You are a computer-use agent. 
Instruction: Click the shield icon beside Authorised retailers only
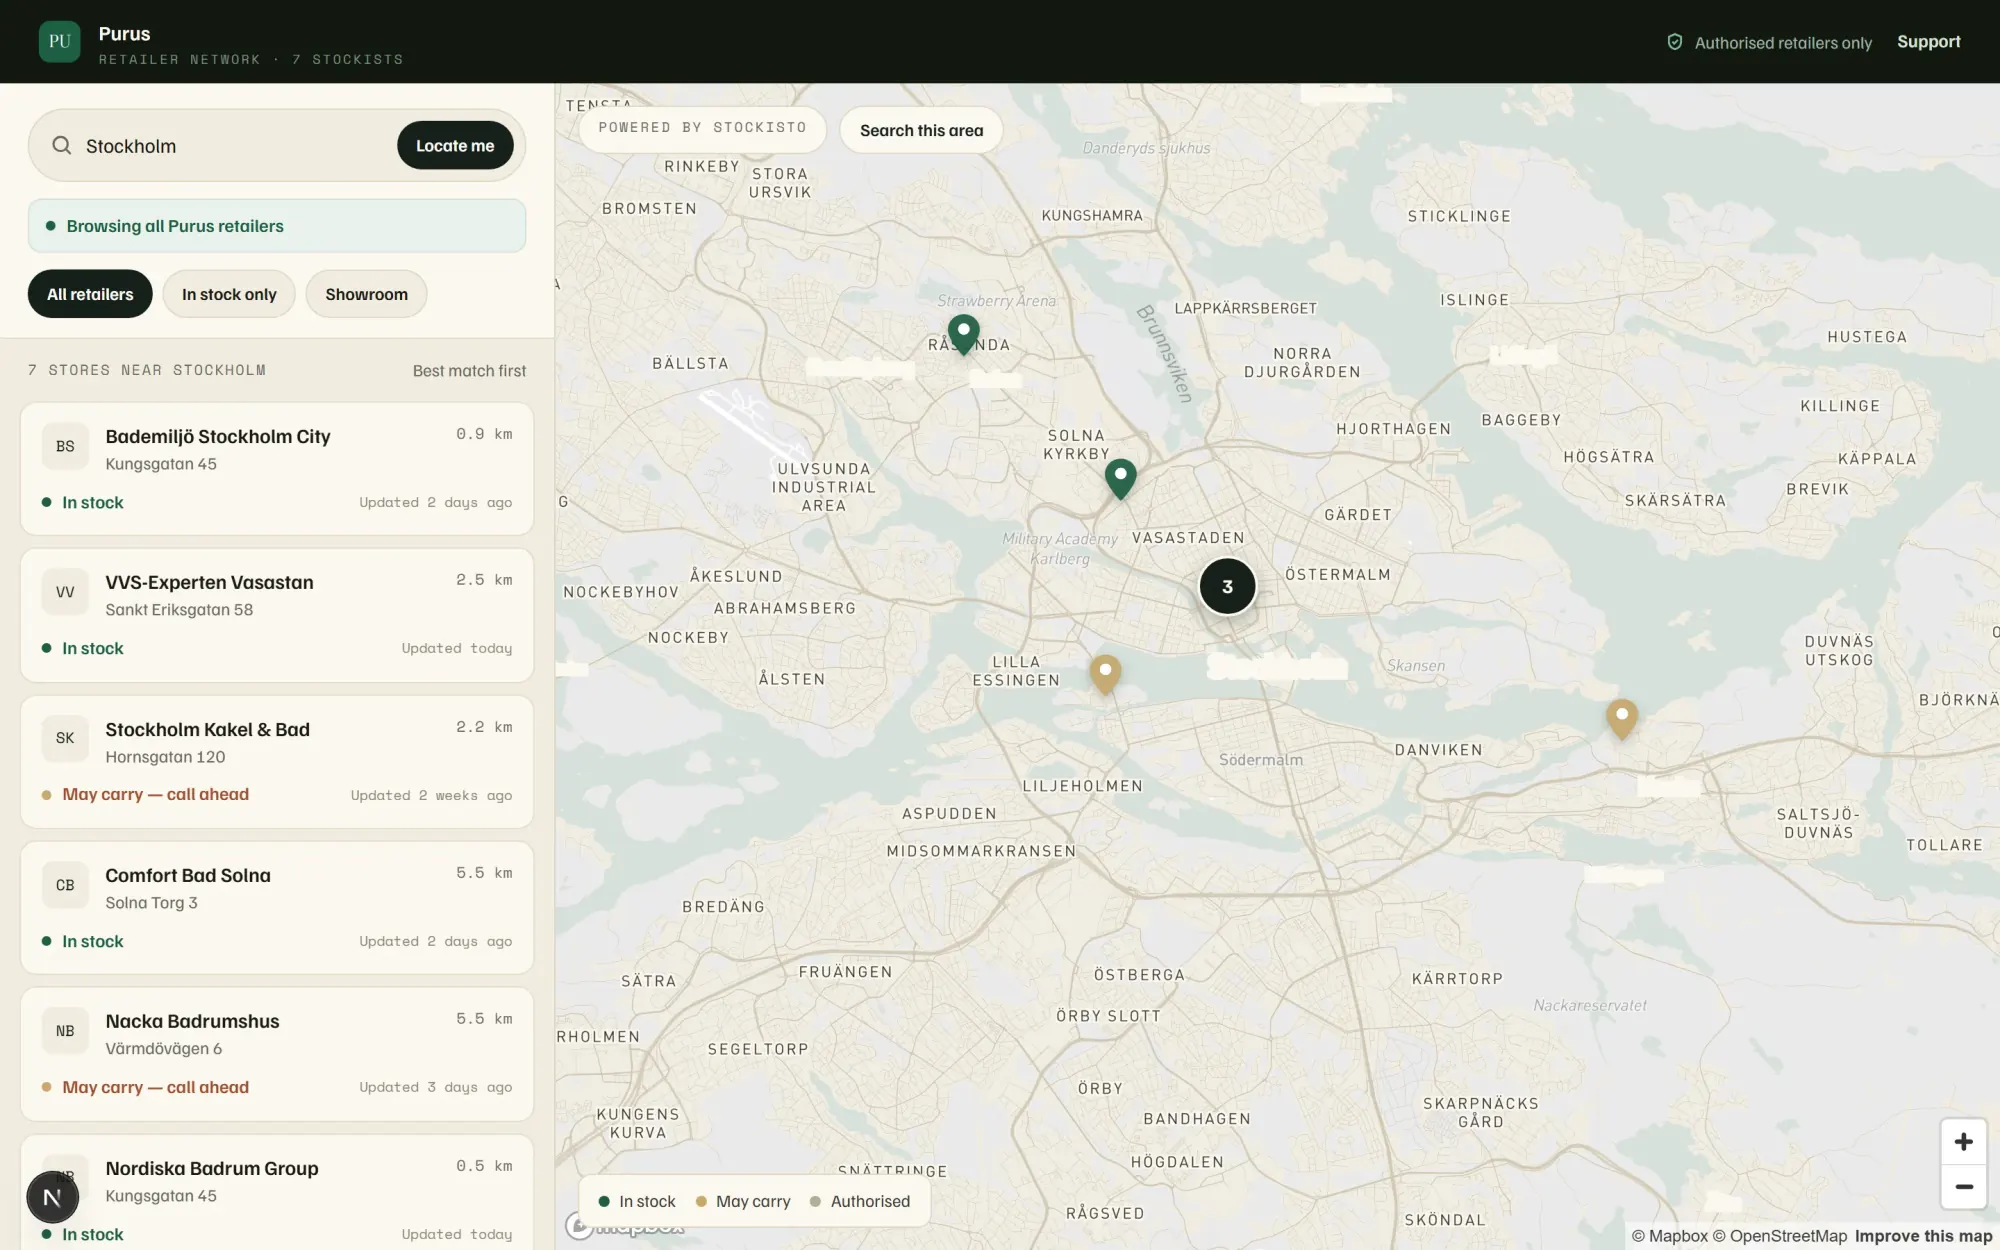1675,42
